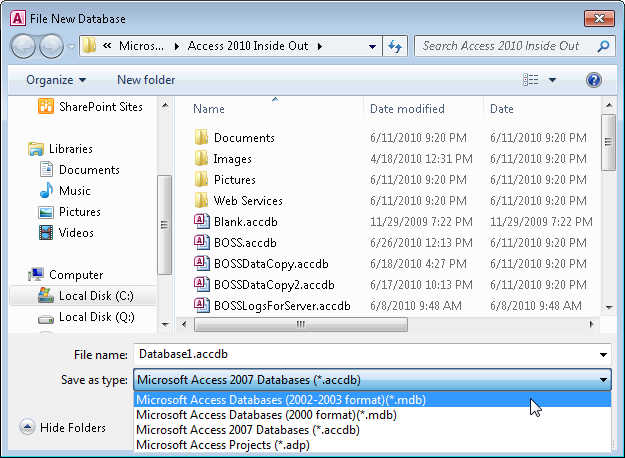The image size is (625, 458).
Task: Click the address bar folder icon
Action: pyautogui.click(x=90, y=45)
